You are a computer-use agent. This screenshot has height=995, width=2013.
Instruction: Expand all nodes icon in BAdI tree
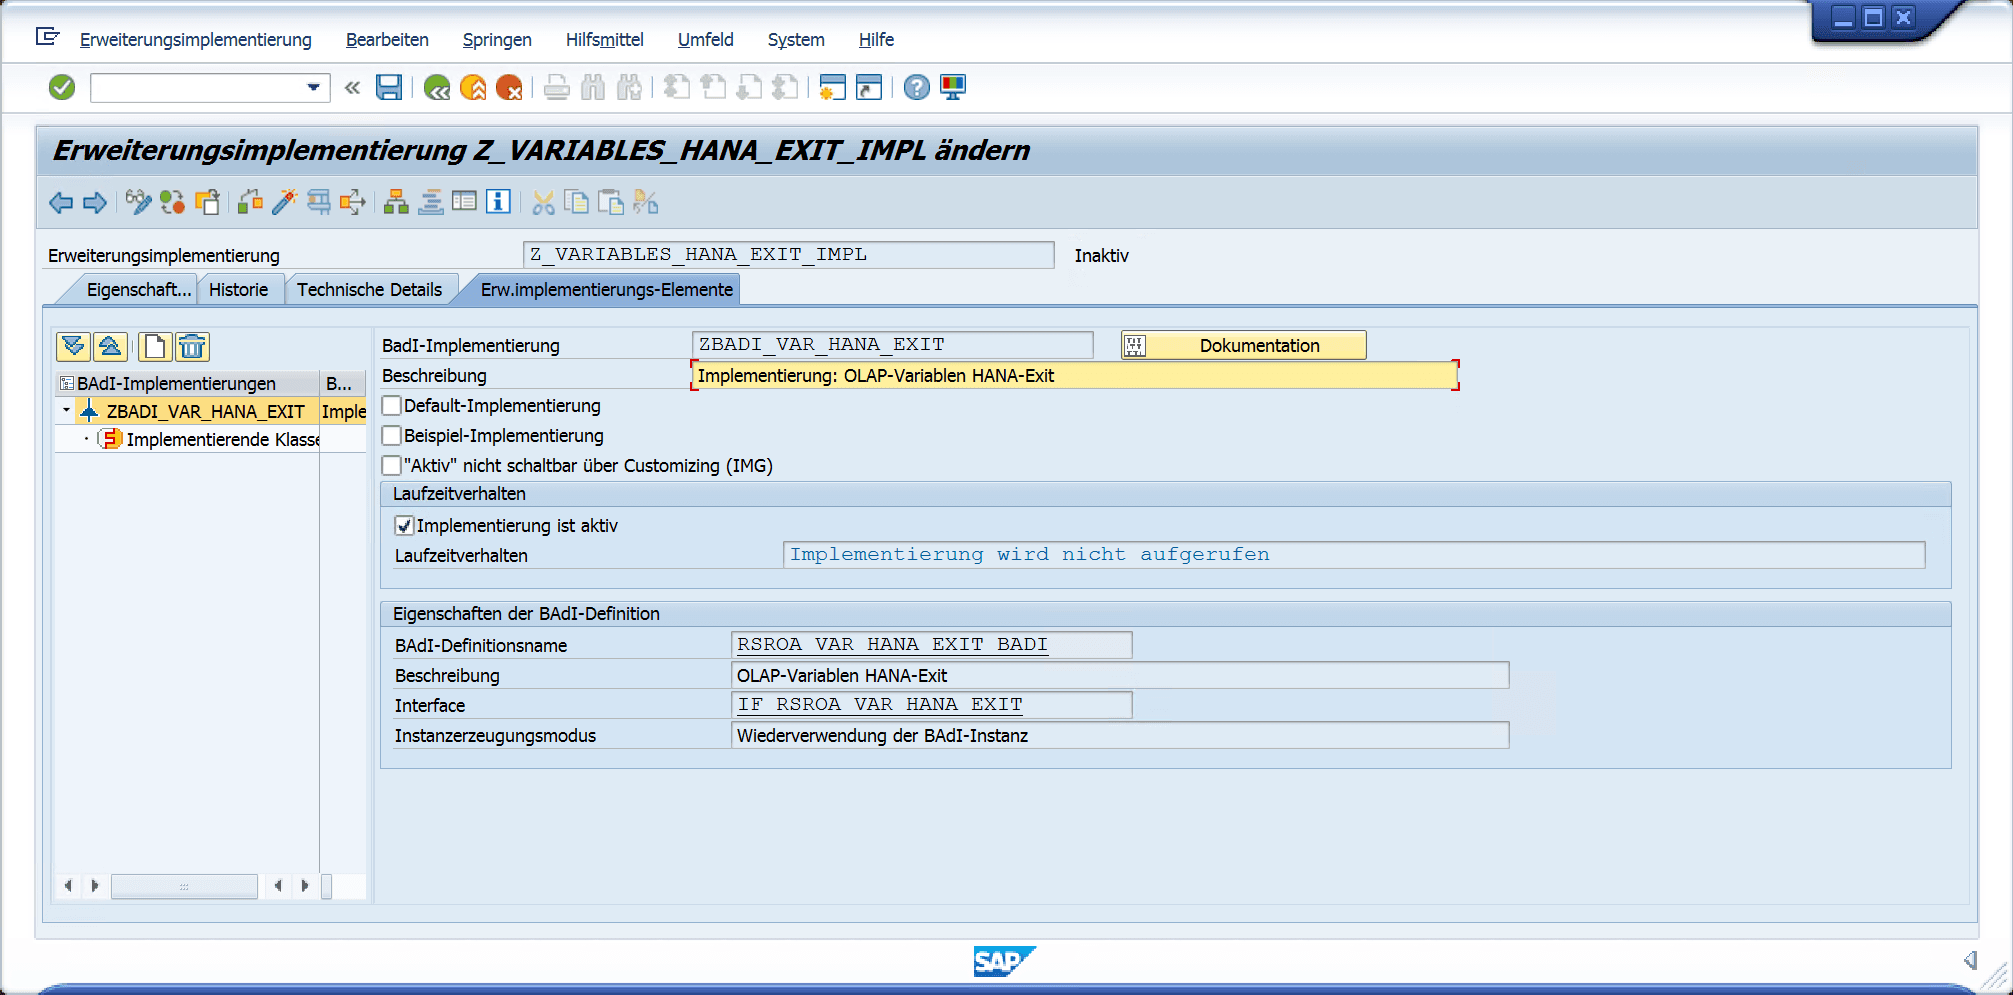(73, 347)
